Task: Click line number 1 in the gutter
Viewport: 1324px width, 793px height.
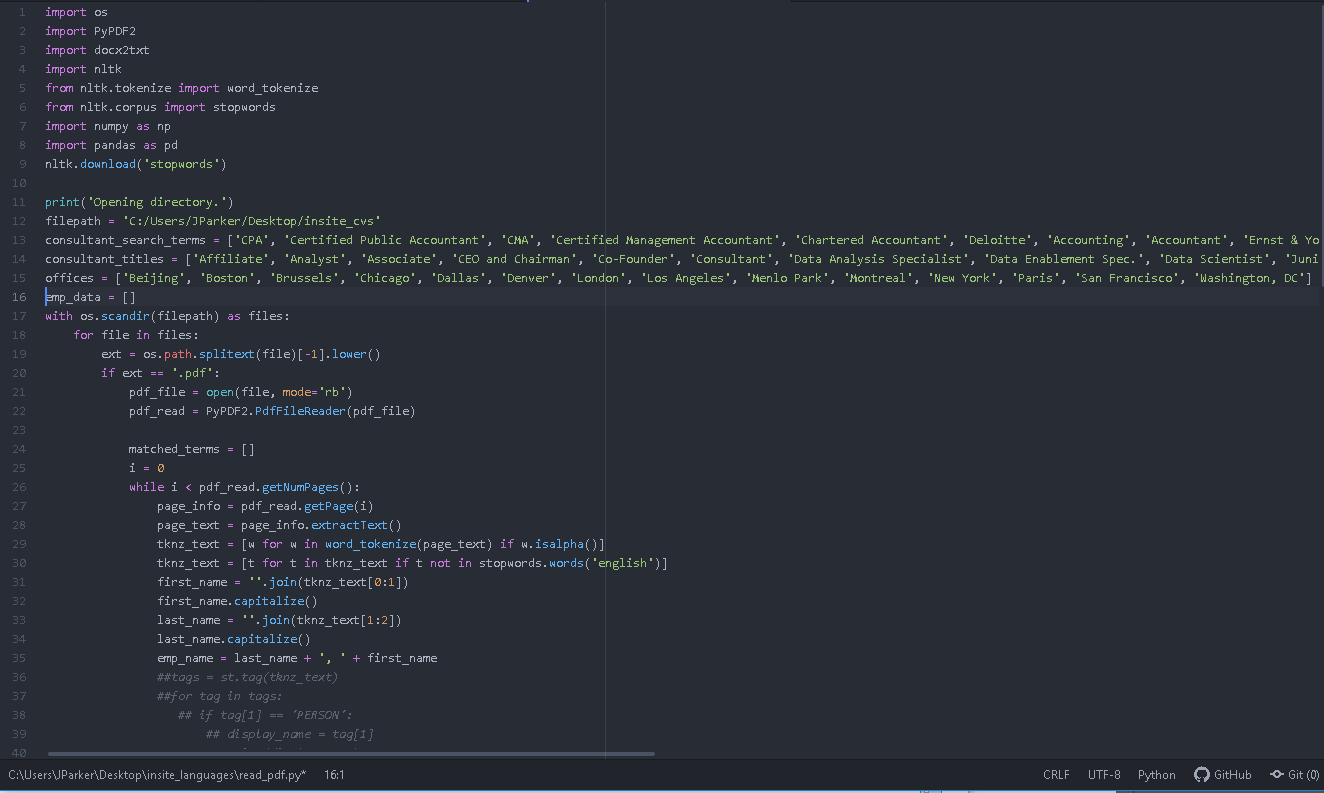Action: click(23, 12)
